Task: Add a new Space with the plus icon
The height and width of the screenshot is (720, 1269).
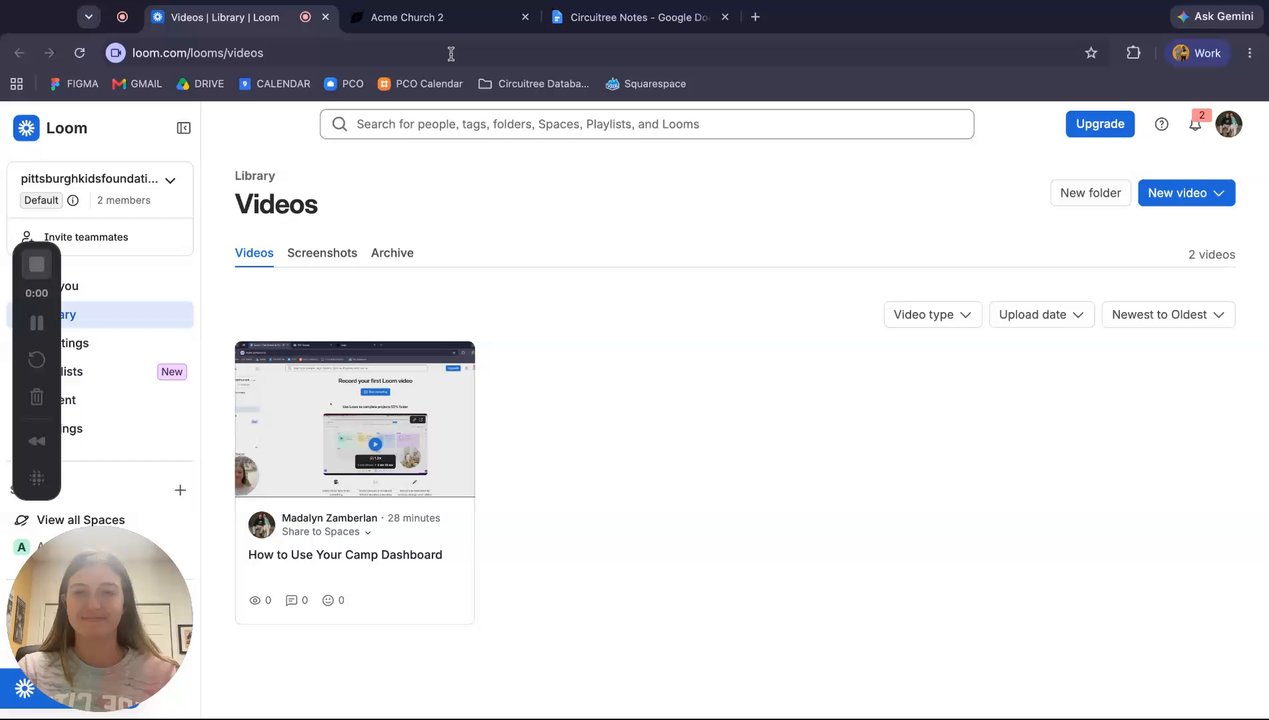Action: point(180,490)
